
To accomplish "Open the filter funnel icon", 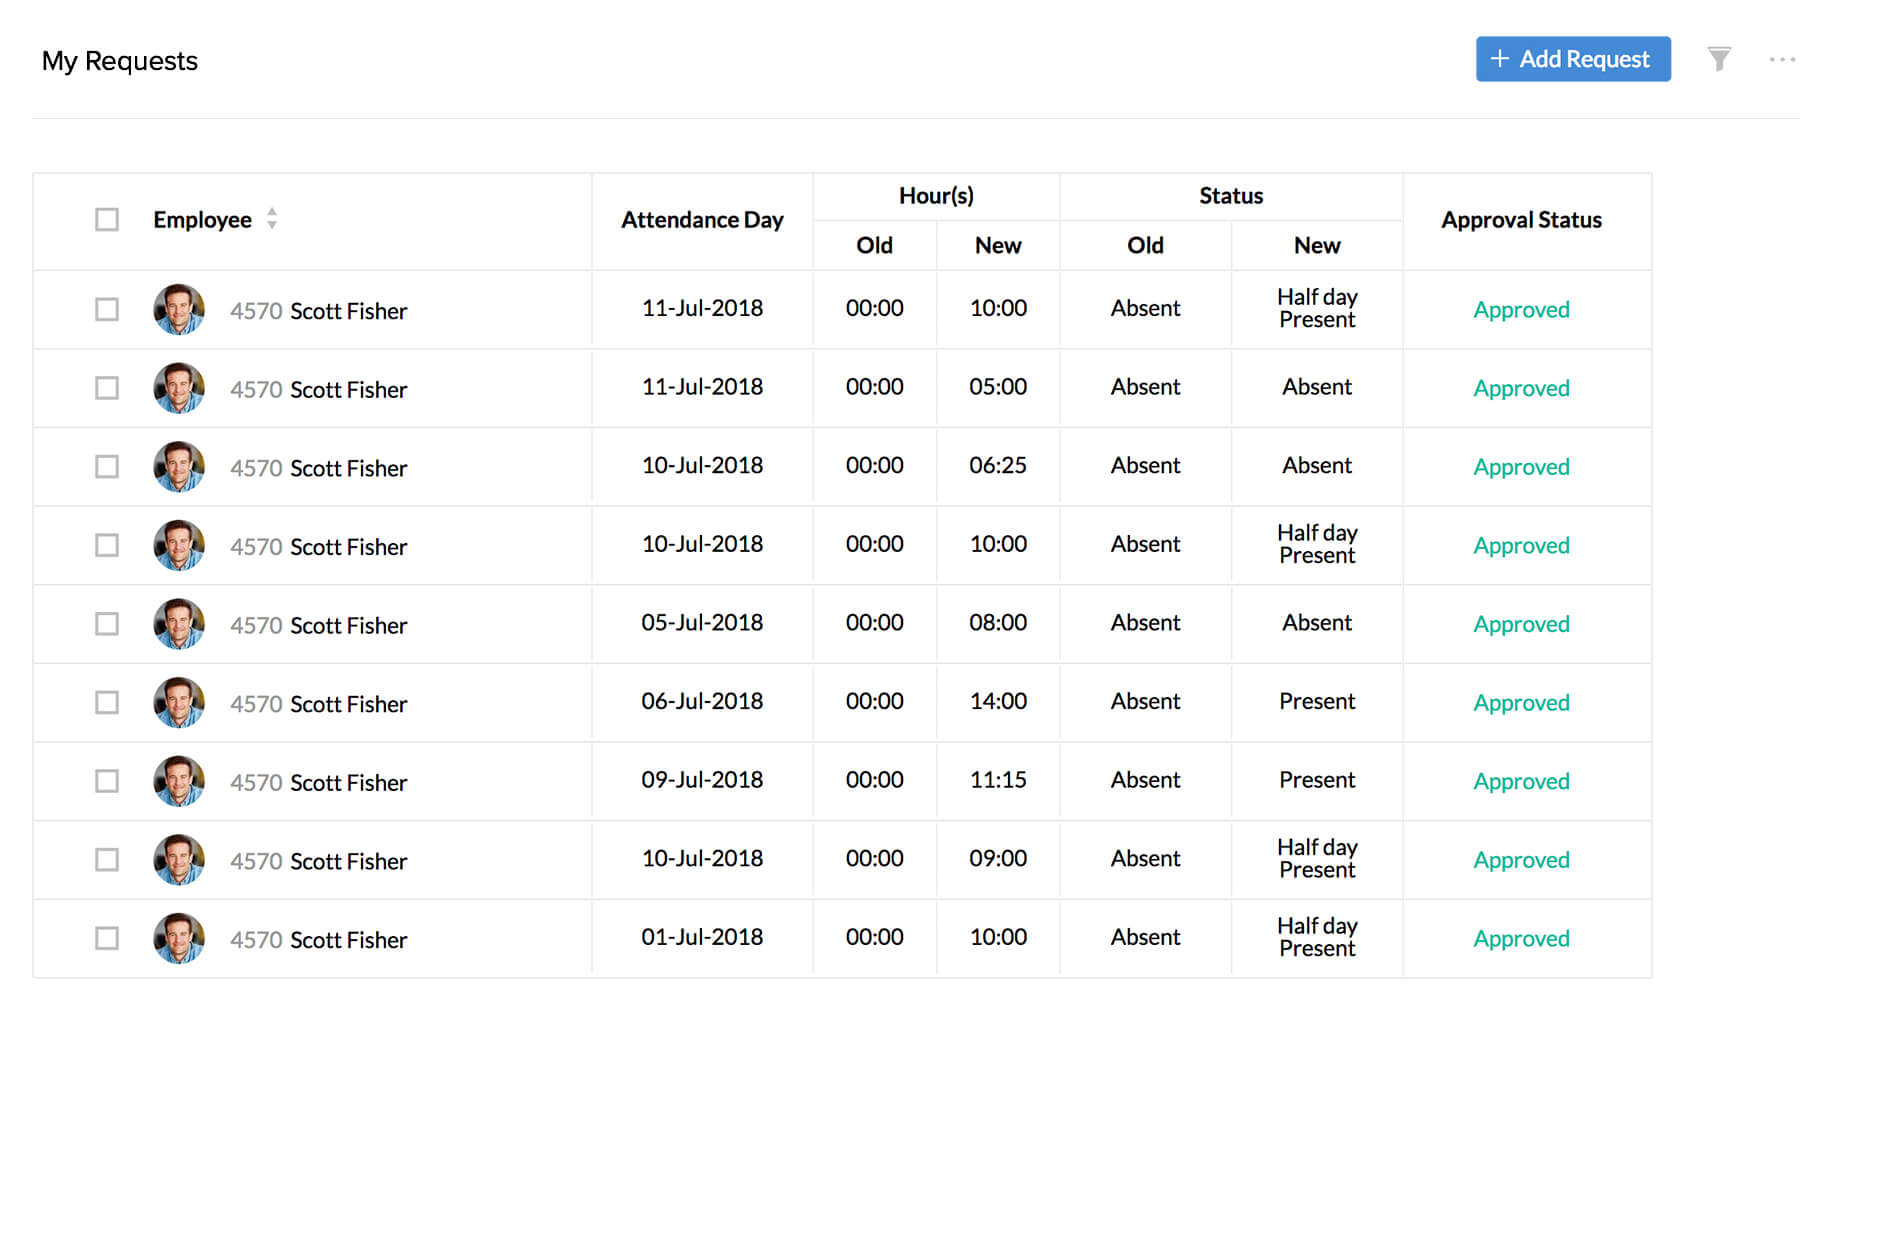I will [1719, 59].
